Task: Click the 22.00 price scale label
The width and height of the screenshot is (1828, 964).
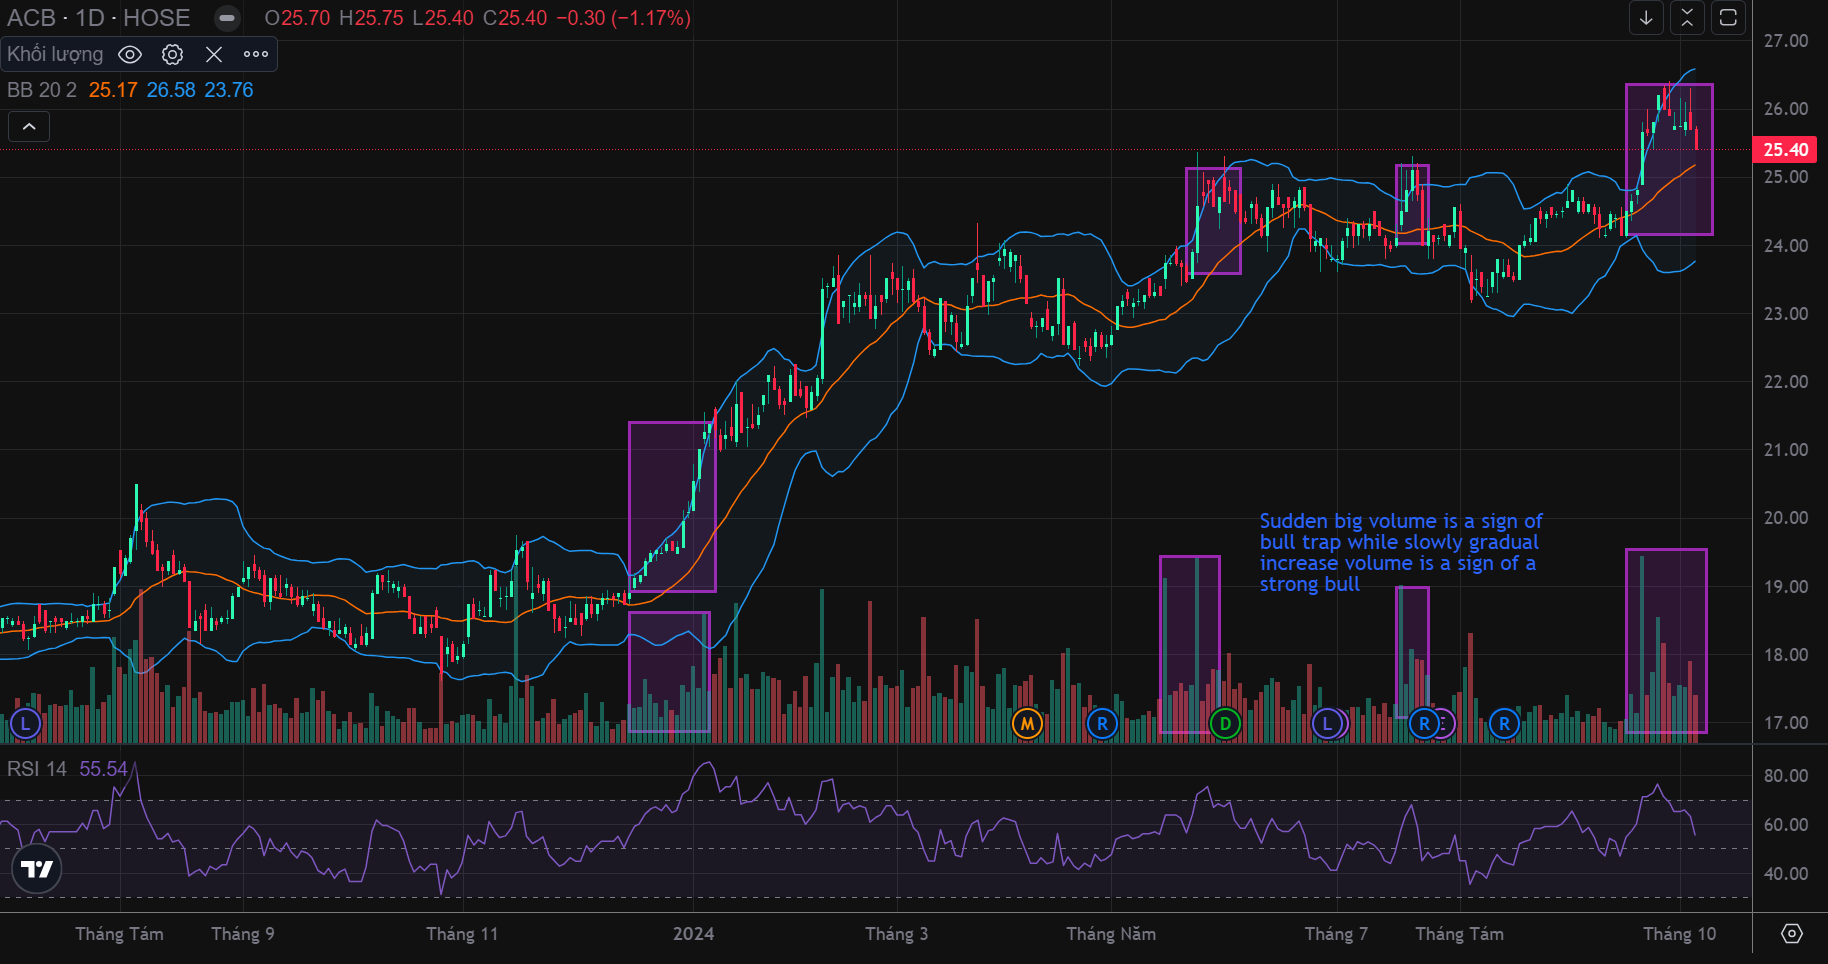Action: pyautogui.click(x=1786, y=382)
